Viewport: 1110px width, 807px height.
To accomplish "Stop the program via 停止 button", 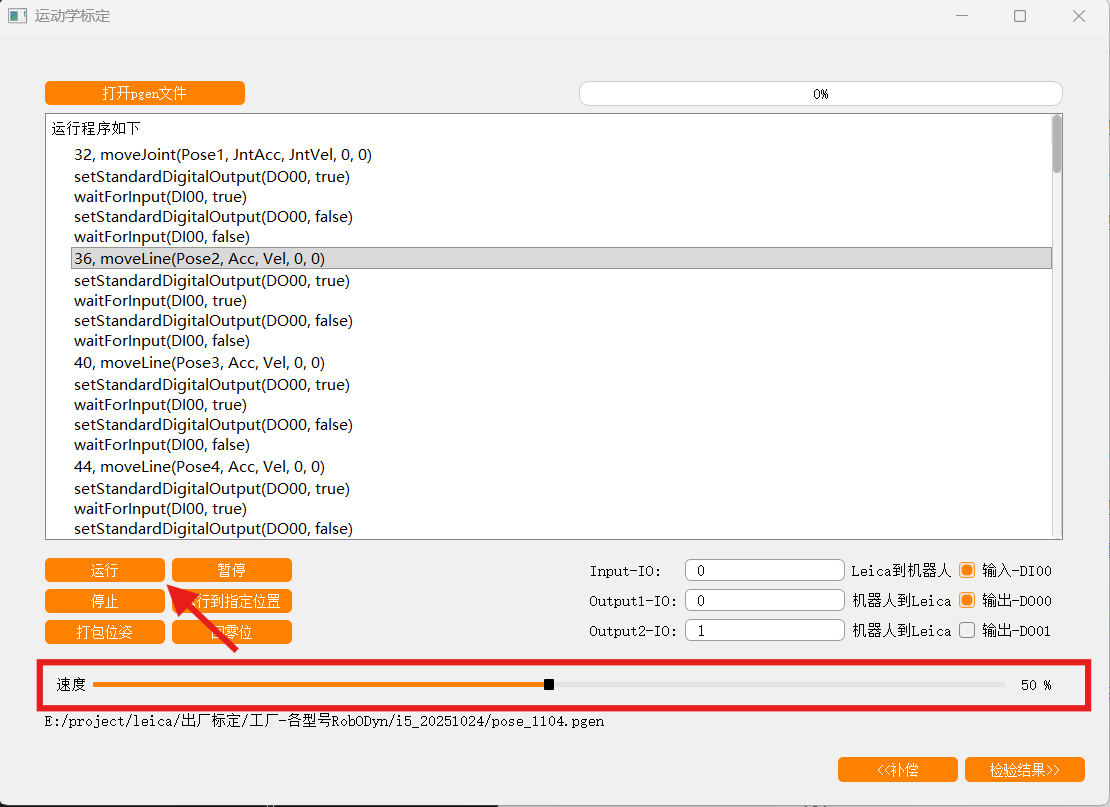I will (x=104, y=600).
